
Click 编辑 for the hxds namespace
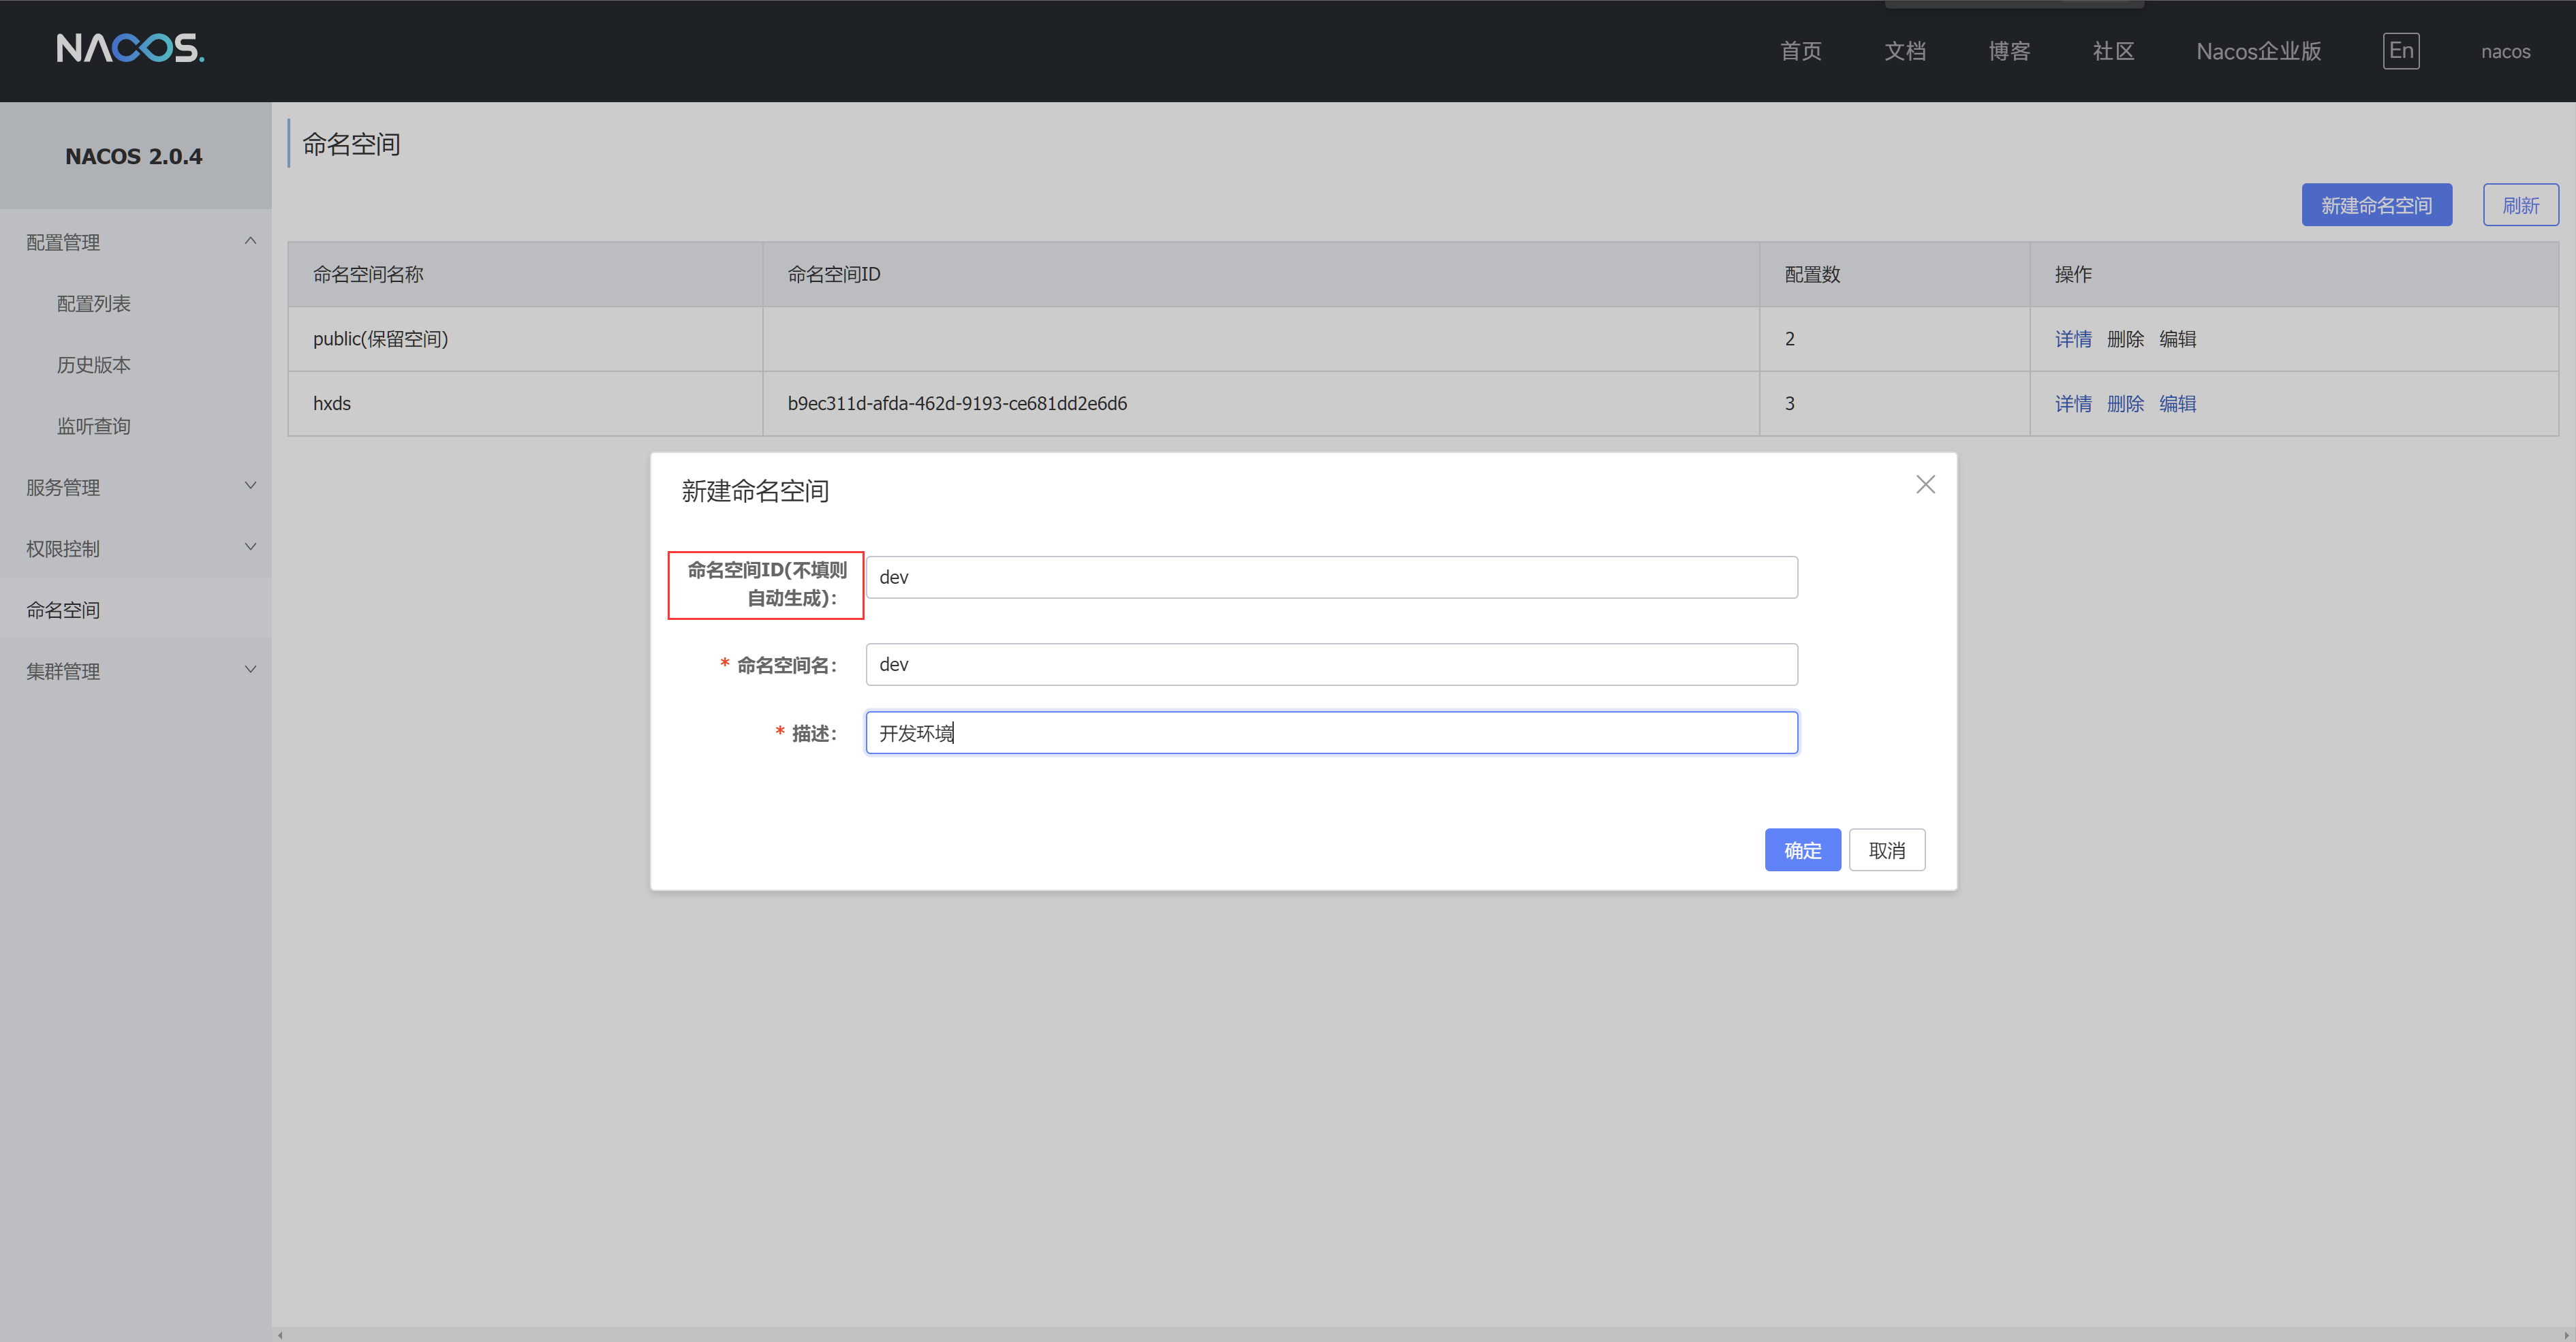tap(2177, 404)
